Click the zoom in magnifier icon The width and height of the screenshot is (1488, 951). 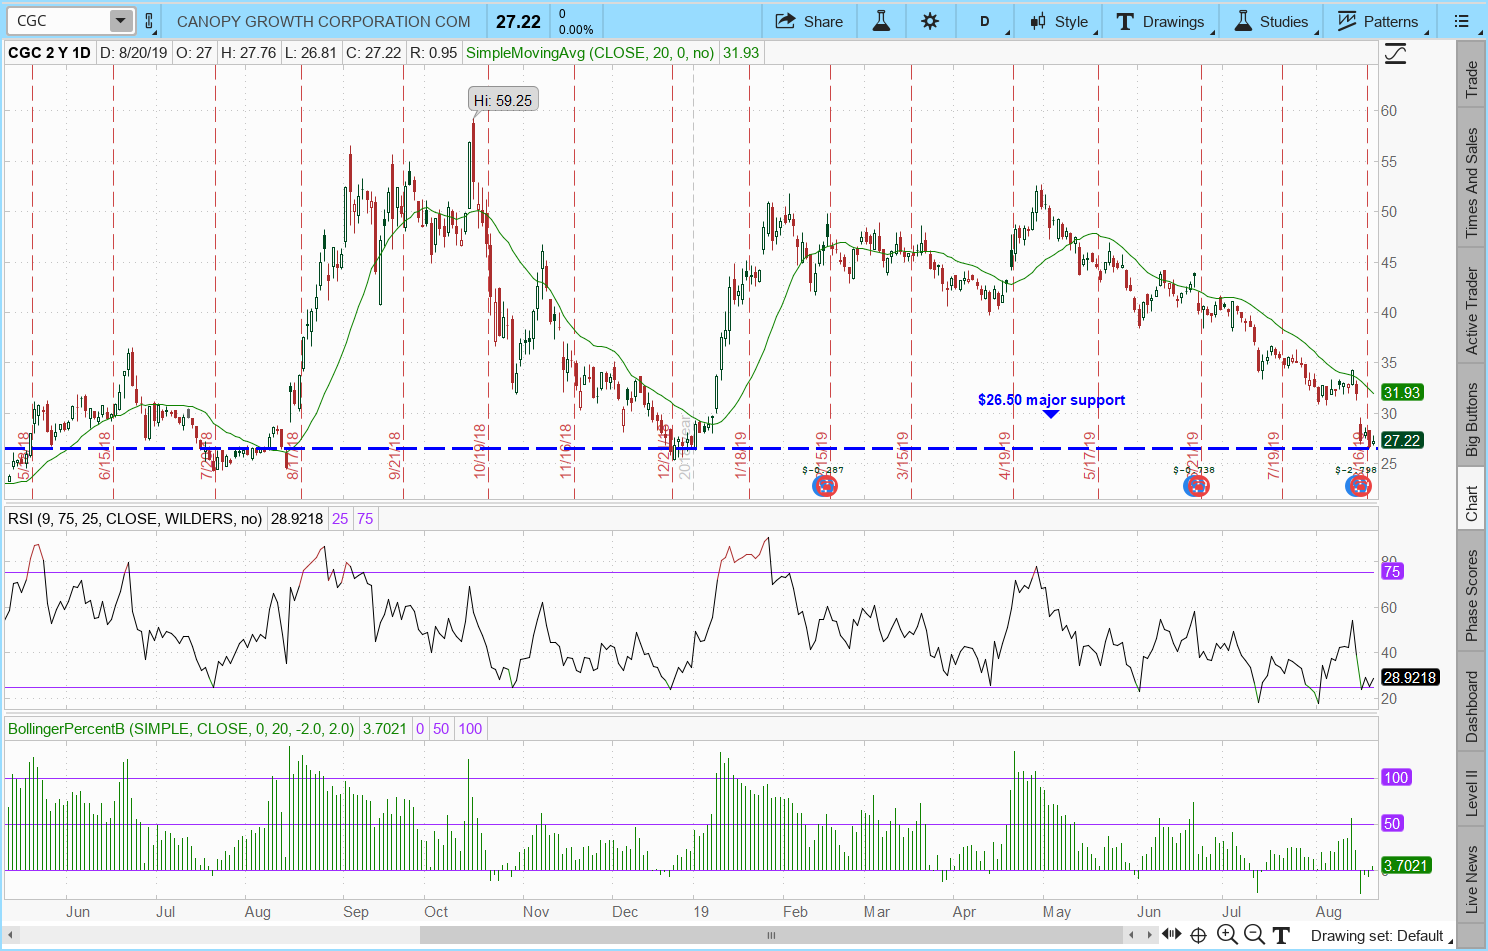tap(1227, 935)
